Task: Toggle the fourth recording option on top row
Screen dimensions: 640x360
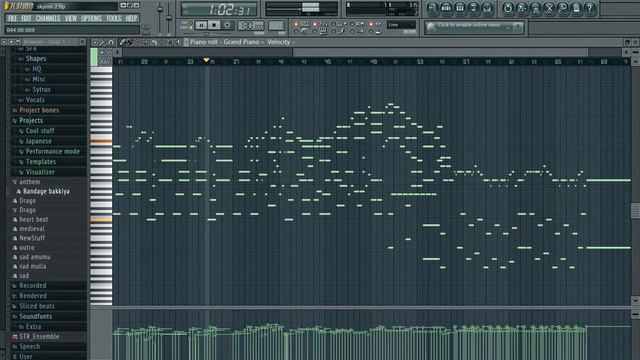Action: pyautogui.click(x=352, y=24)
